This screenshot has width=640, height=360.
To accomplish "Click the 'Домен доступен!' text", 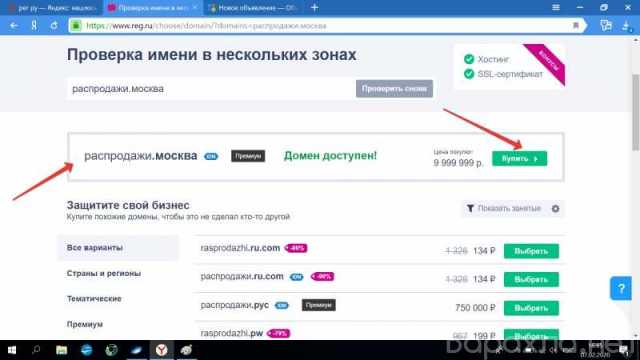I will click(330, 156).
